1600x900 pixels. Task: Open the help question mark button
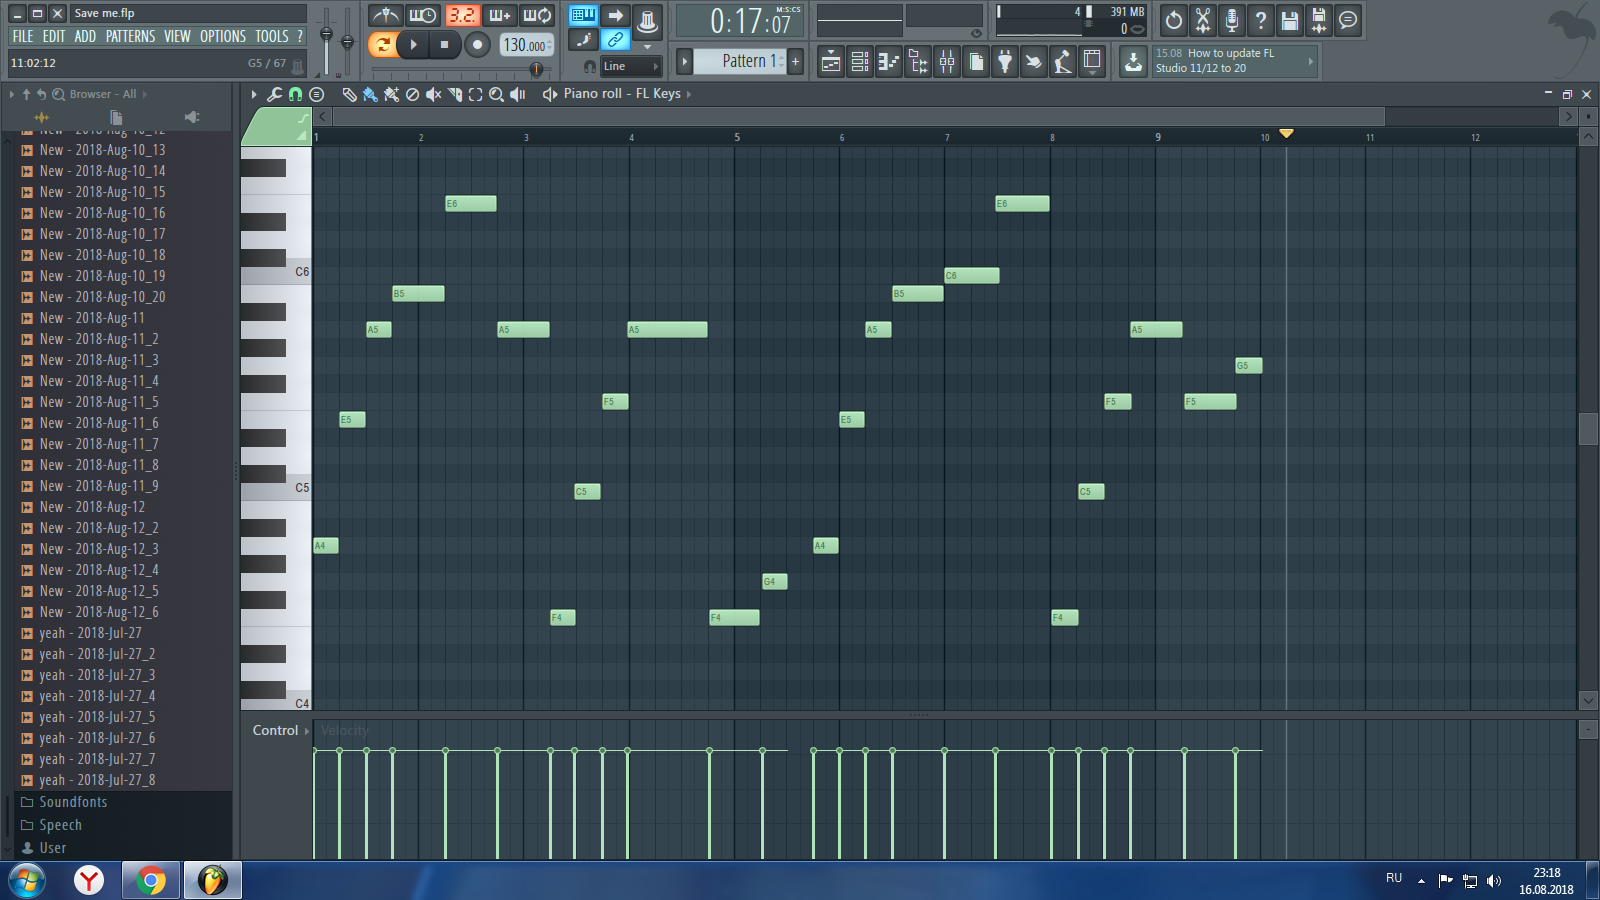(1261, 20)
